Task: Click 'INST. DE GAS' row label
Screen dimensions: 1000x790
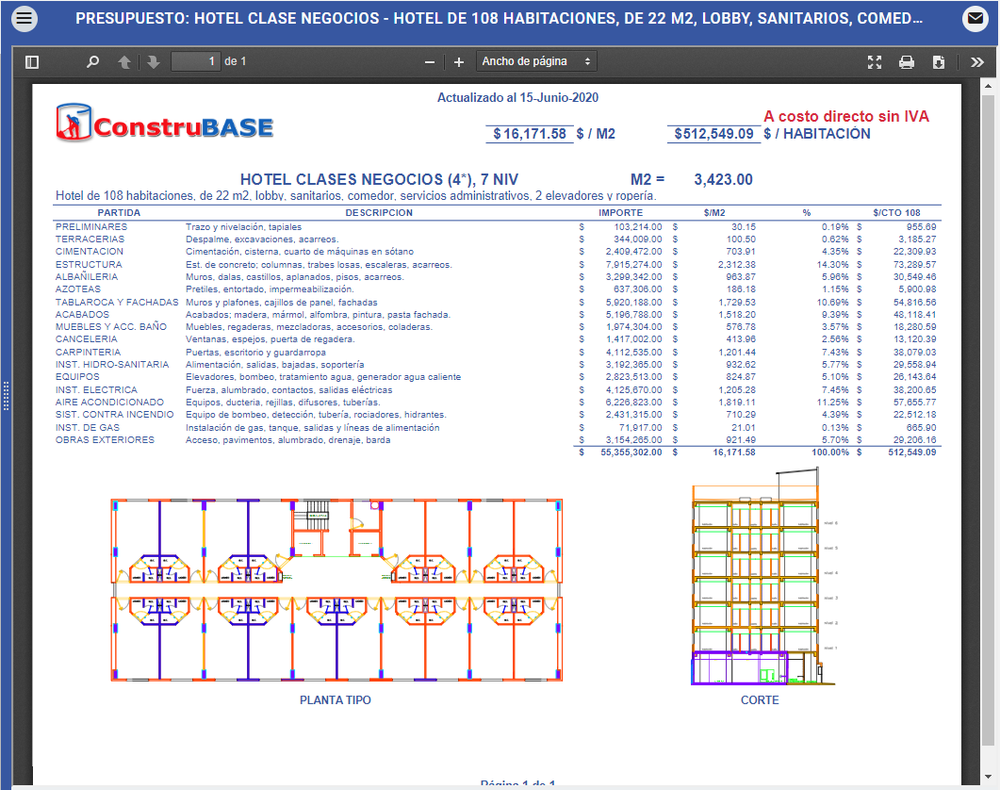Action: click(x=87, y=428)
